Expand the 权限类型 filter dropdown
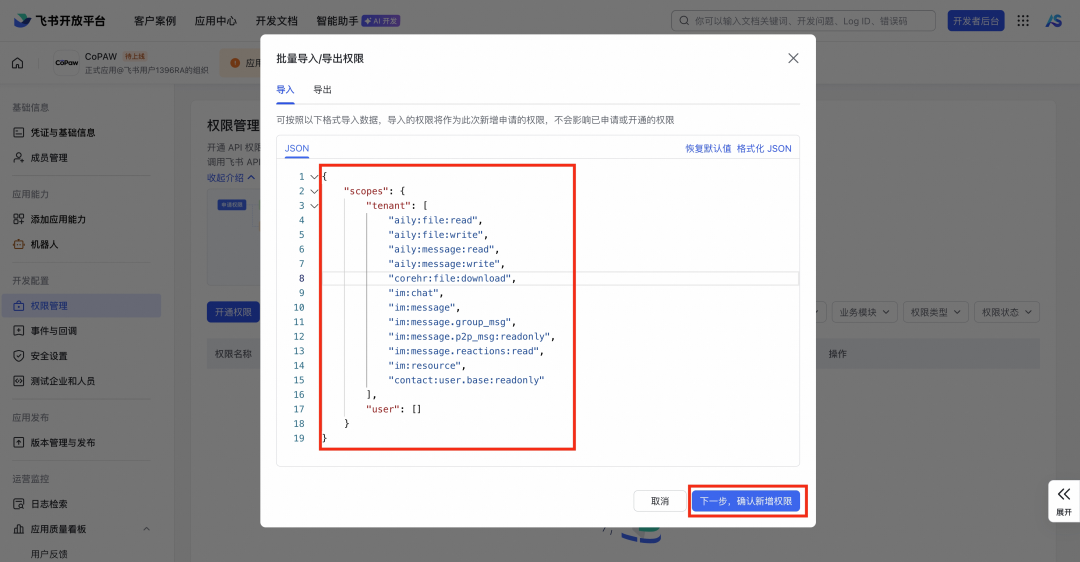 [936, 312]
